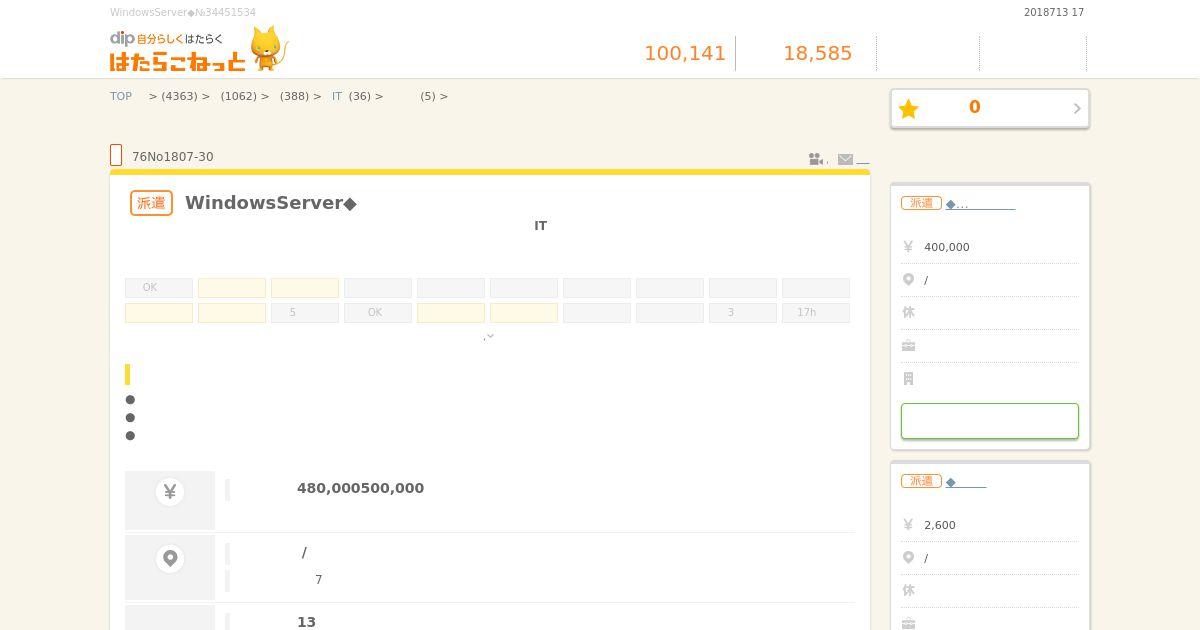1200x630 pixels.
Task: Open the Hatarako-net logo home link
Action: (198, 50)
